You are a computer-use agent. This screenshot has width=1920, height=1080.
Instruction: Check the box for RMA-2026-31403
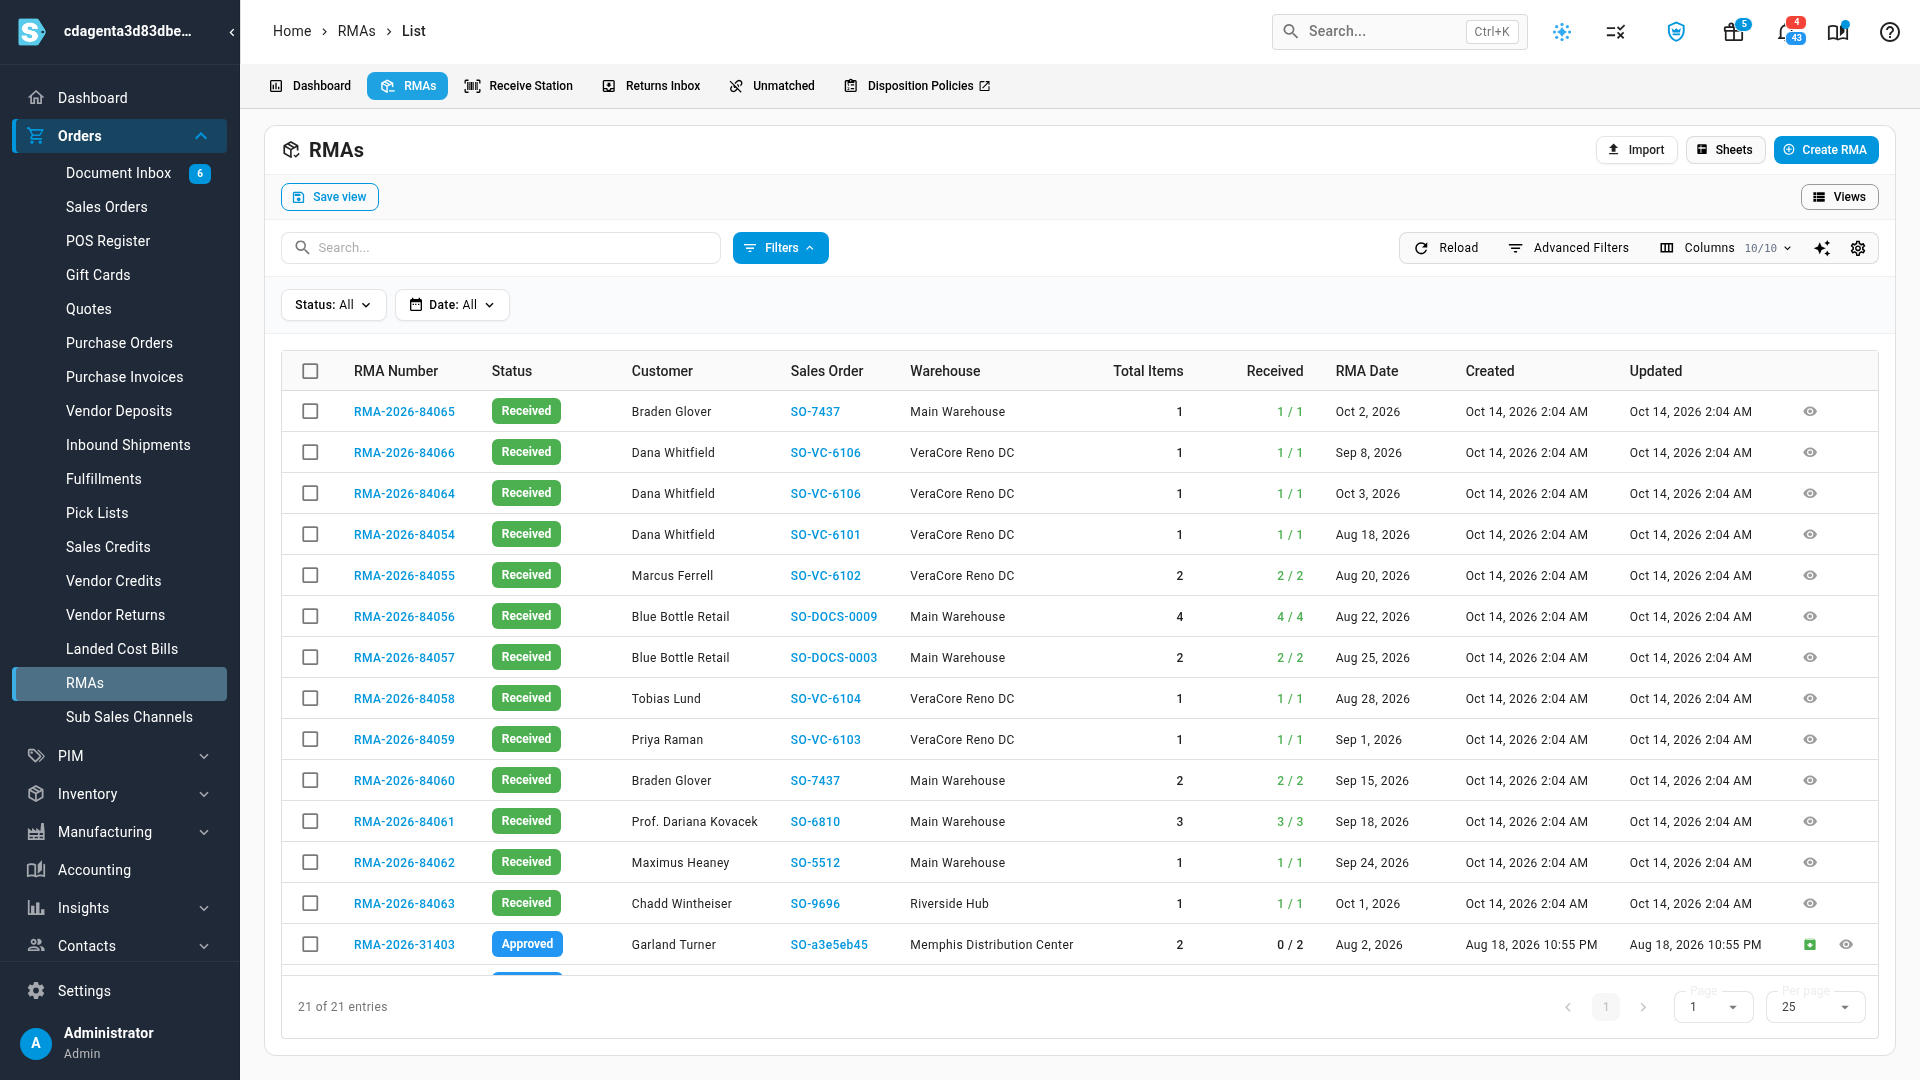coord(310,945)
